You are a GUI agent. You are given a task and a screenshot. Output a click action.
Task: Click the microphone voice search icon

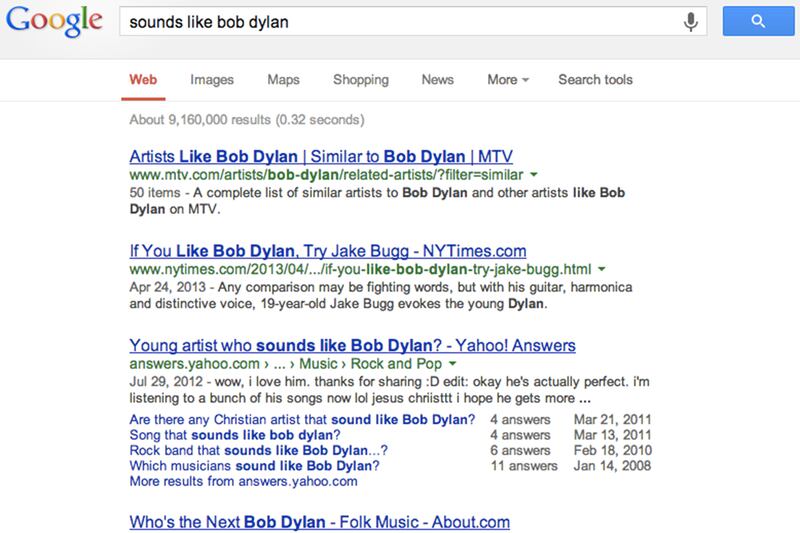tap(689, 22)
